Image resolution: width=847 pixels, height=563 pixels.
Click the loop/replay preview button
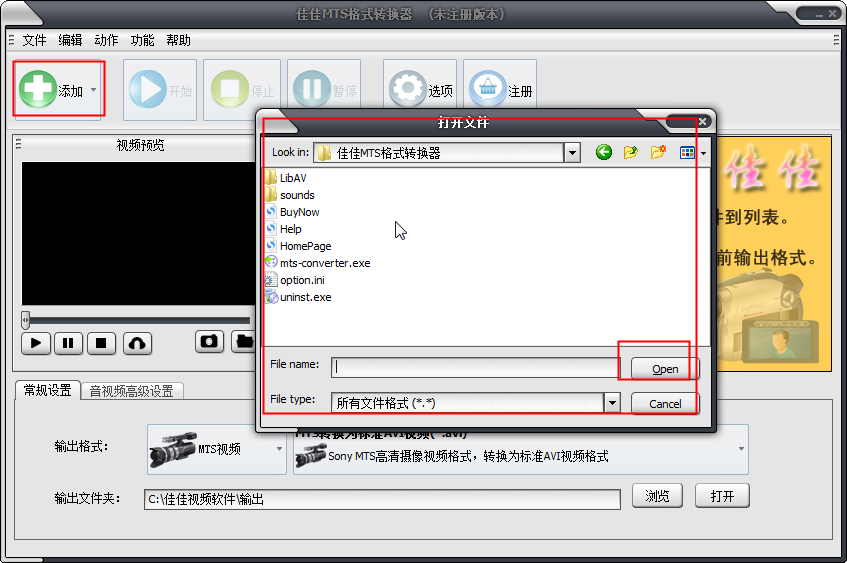tap(137, 343)
